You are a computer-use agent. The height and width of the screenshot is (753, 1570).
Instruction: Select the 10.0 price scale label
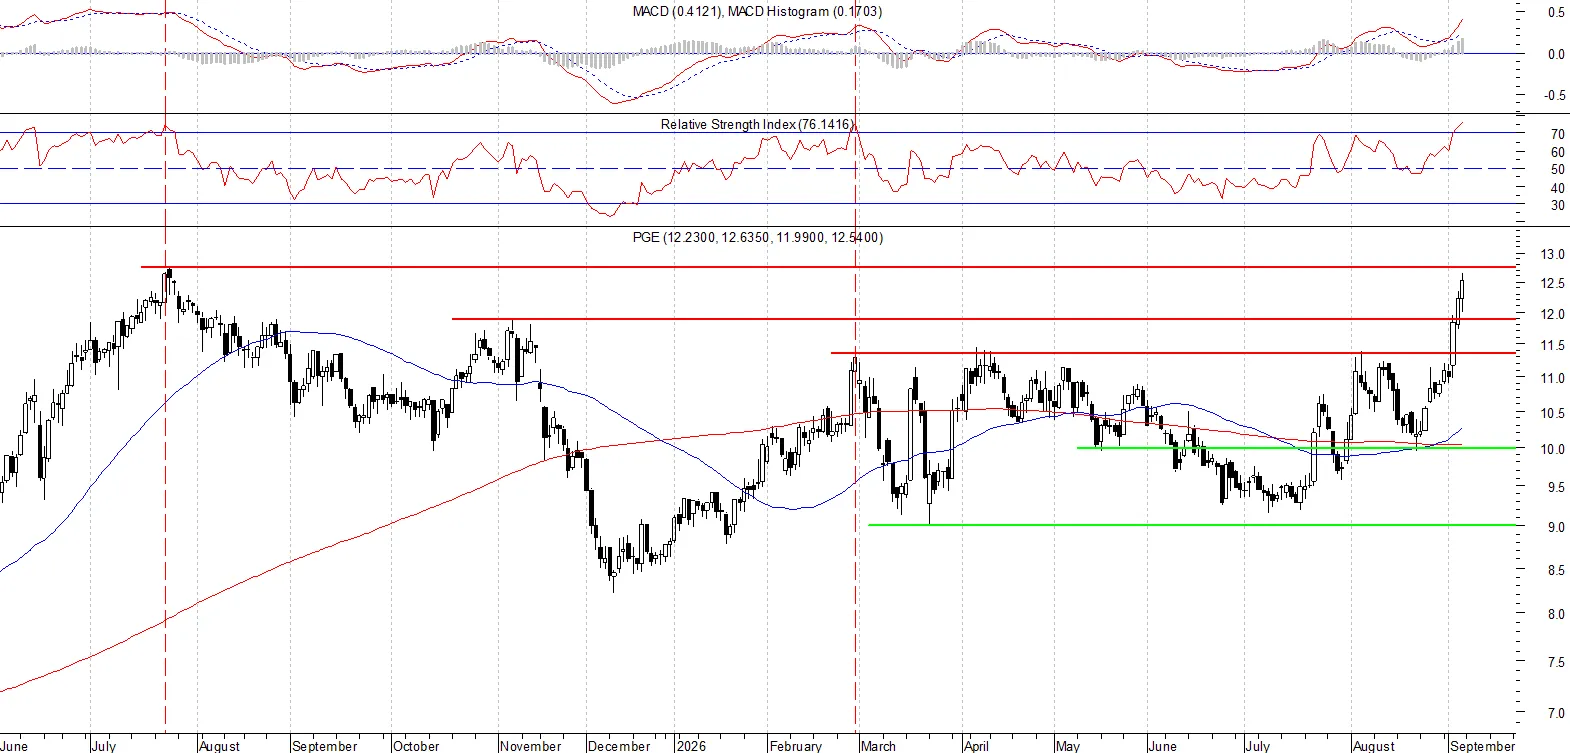pyautogui.click(x=1552, y=449)
